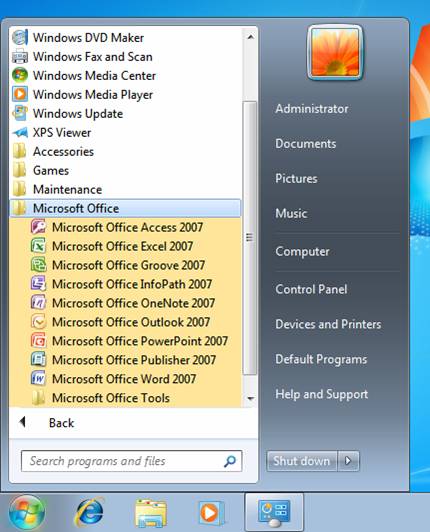Screen dimensions: 430x532
Task: Open Documents from the Start menu
Action: (x=305, y=144)
